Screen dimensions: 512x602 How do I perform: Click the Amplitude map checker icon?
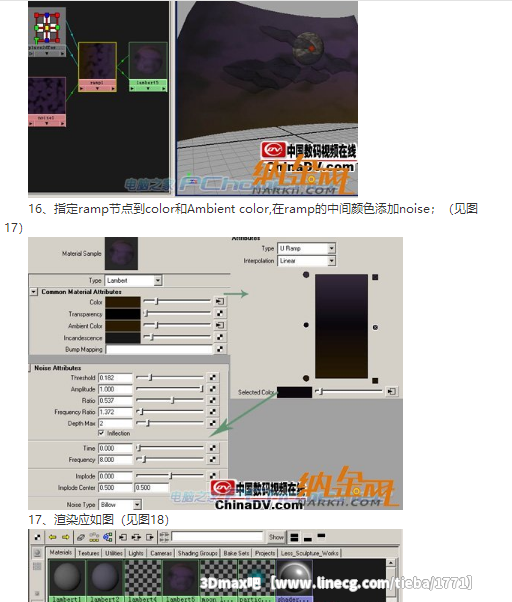point(213,389)
